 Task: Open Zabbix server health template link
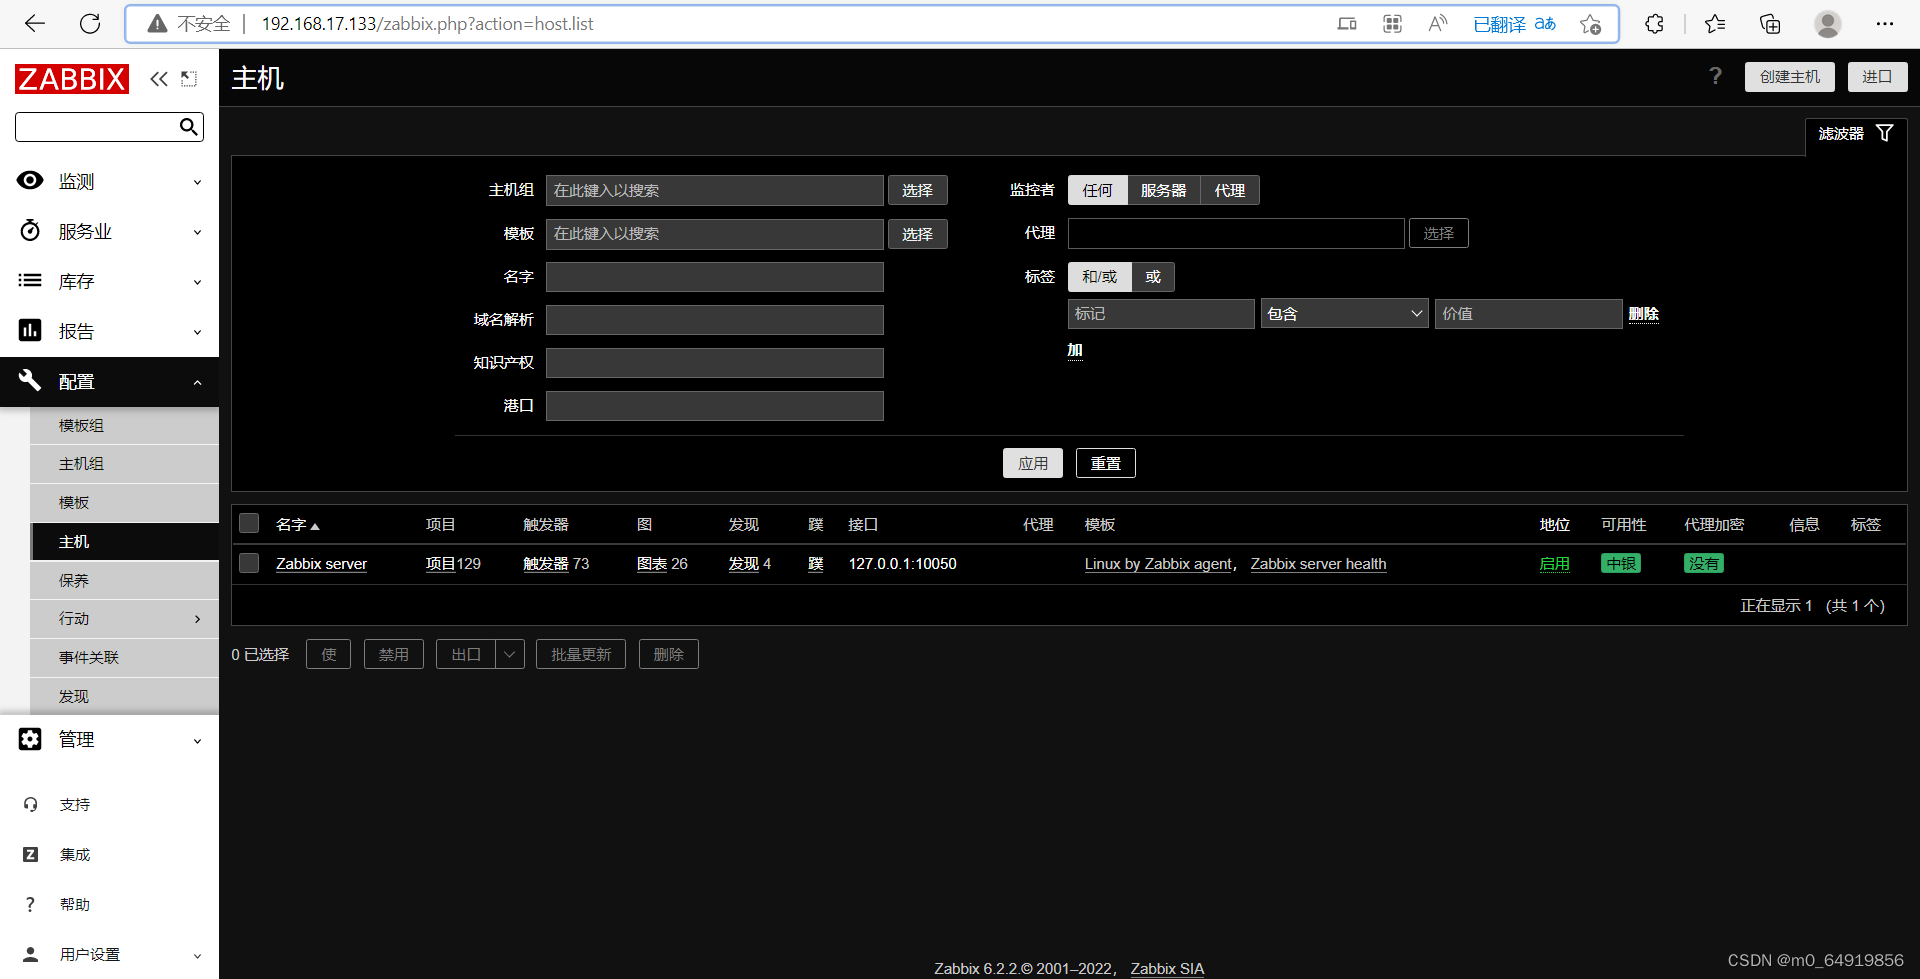tap(1318, 564)
